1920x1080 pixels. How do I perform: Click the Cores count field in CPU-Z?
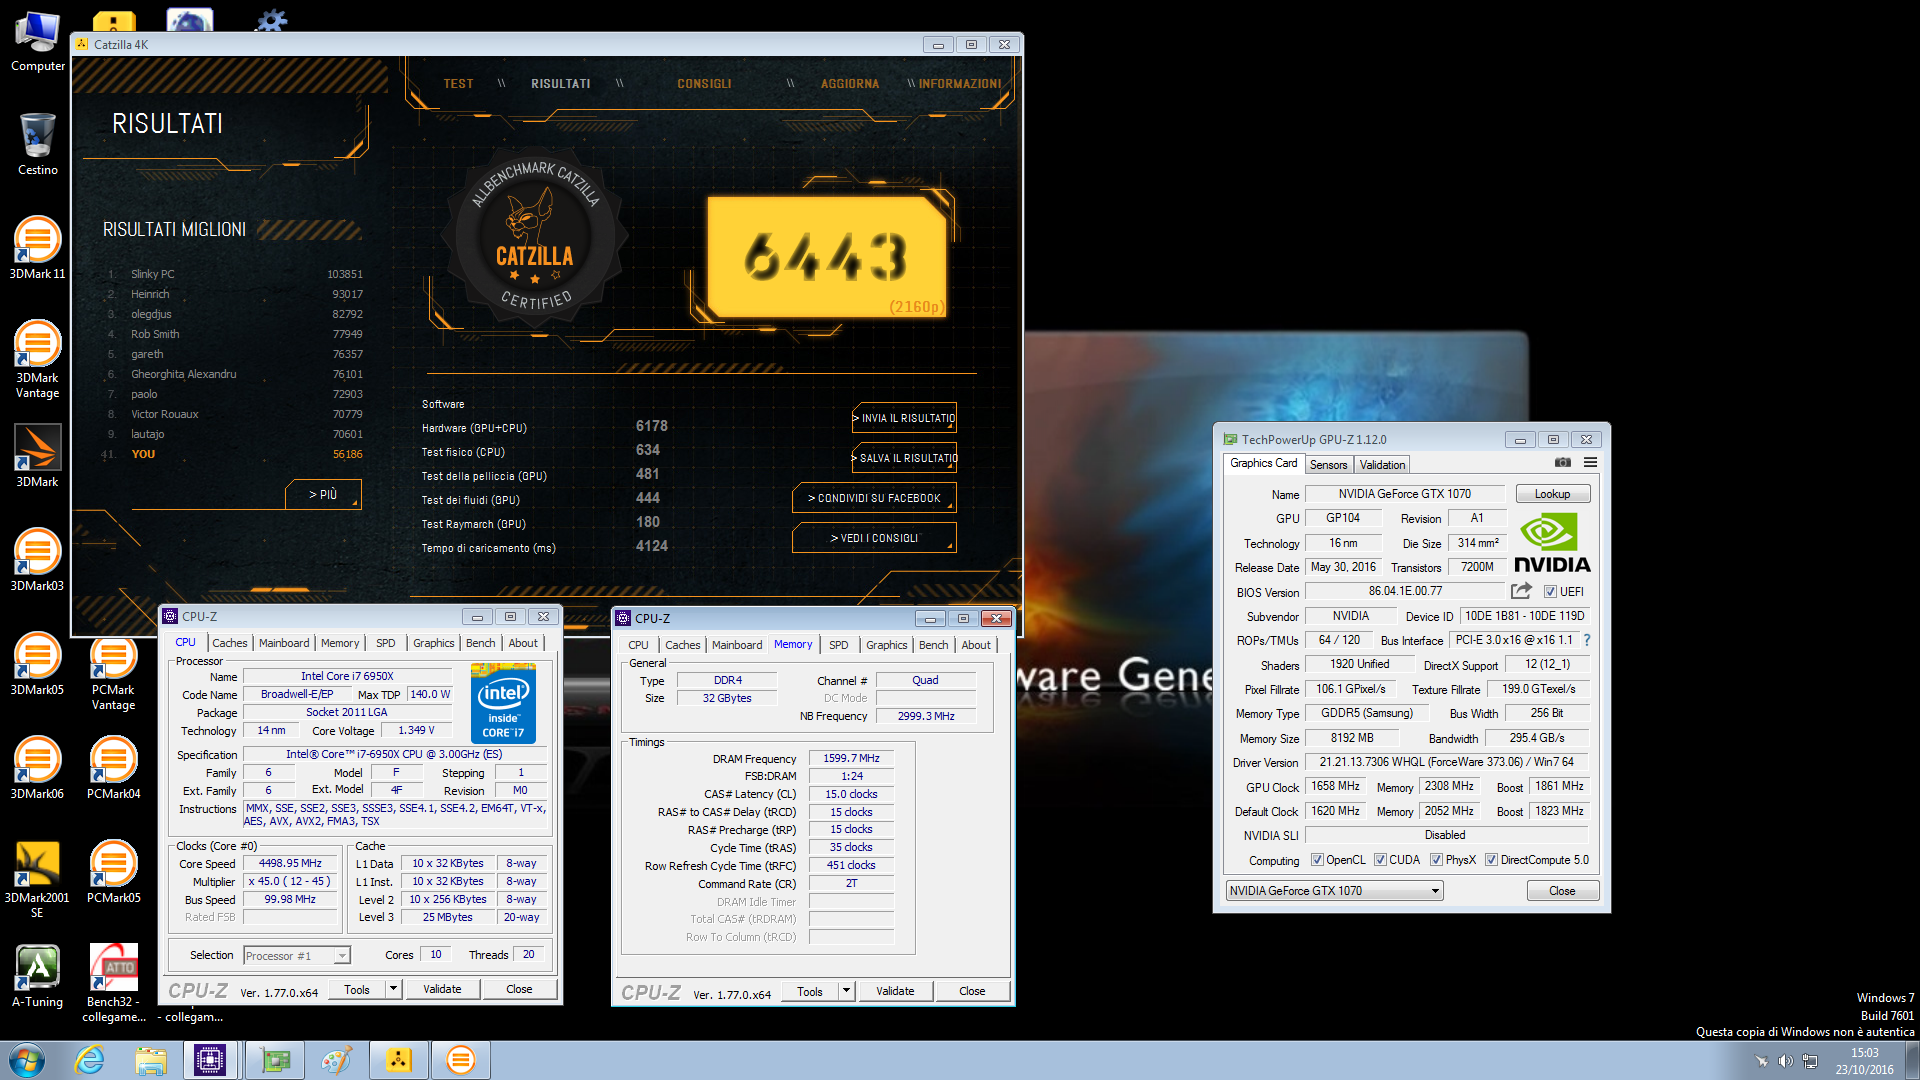(436, 955)
